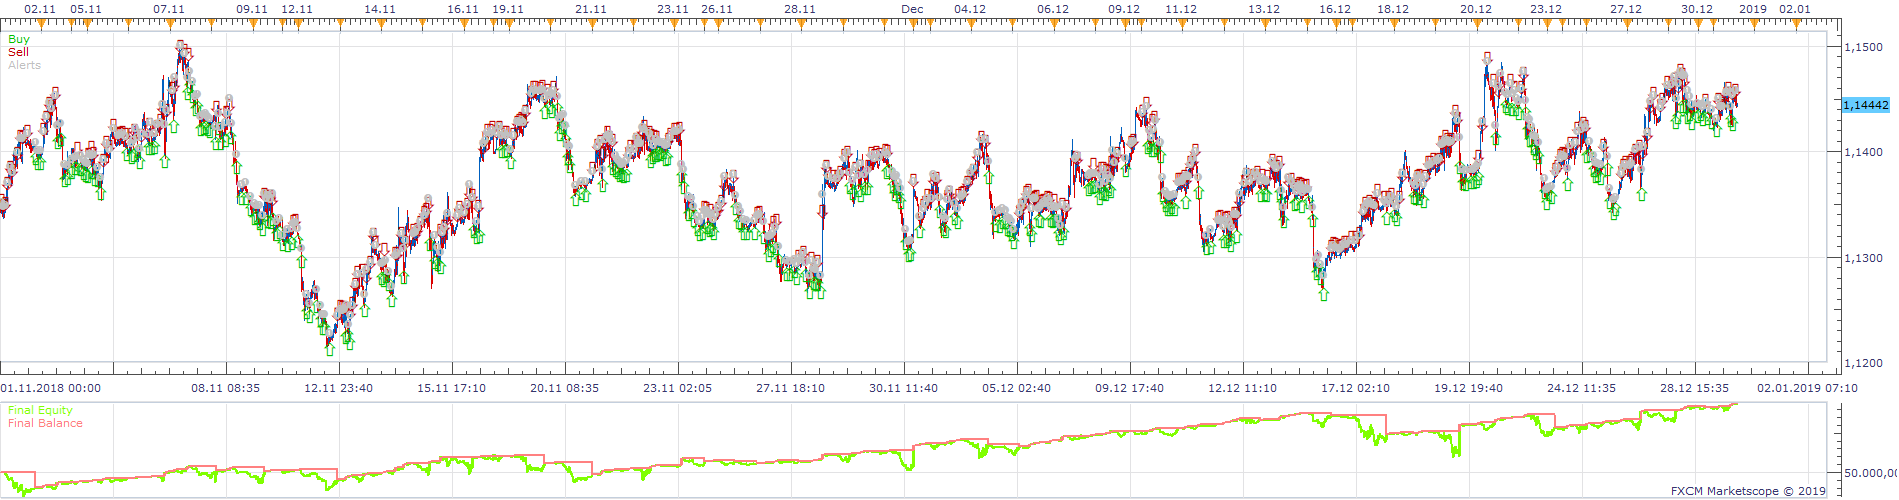Image resolution: width=1899 pixels, height=500 pixels.
Task: Click the 24.12 11:35 timestamp
Action: point(1582,388)
